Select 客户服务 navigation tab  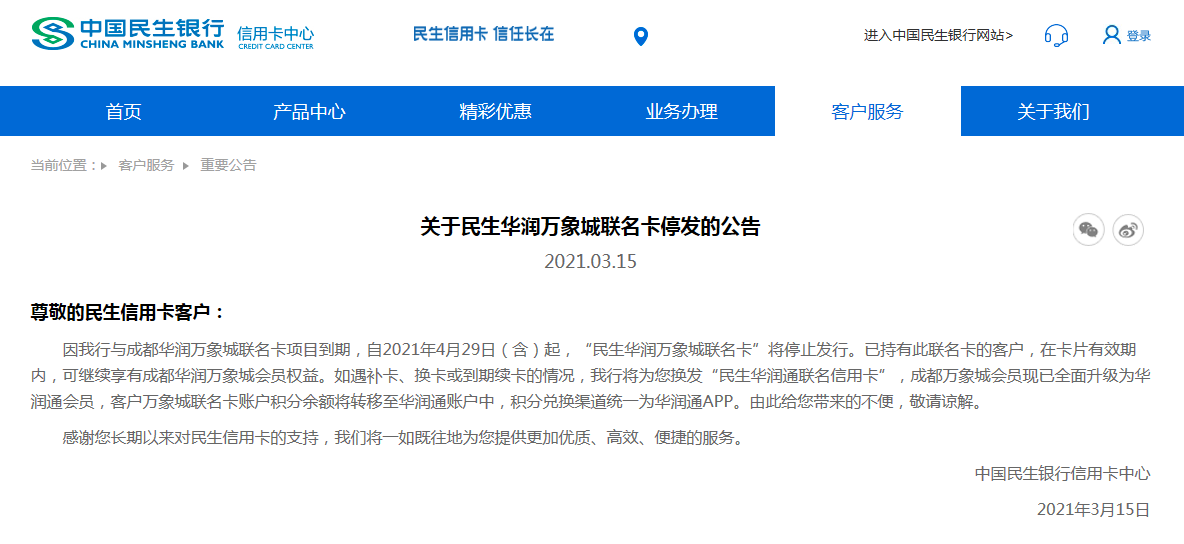pyautogui.click(x=868, y=112)
